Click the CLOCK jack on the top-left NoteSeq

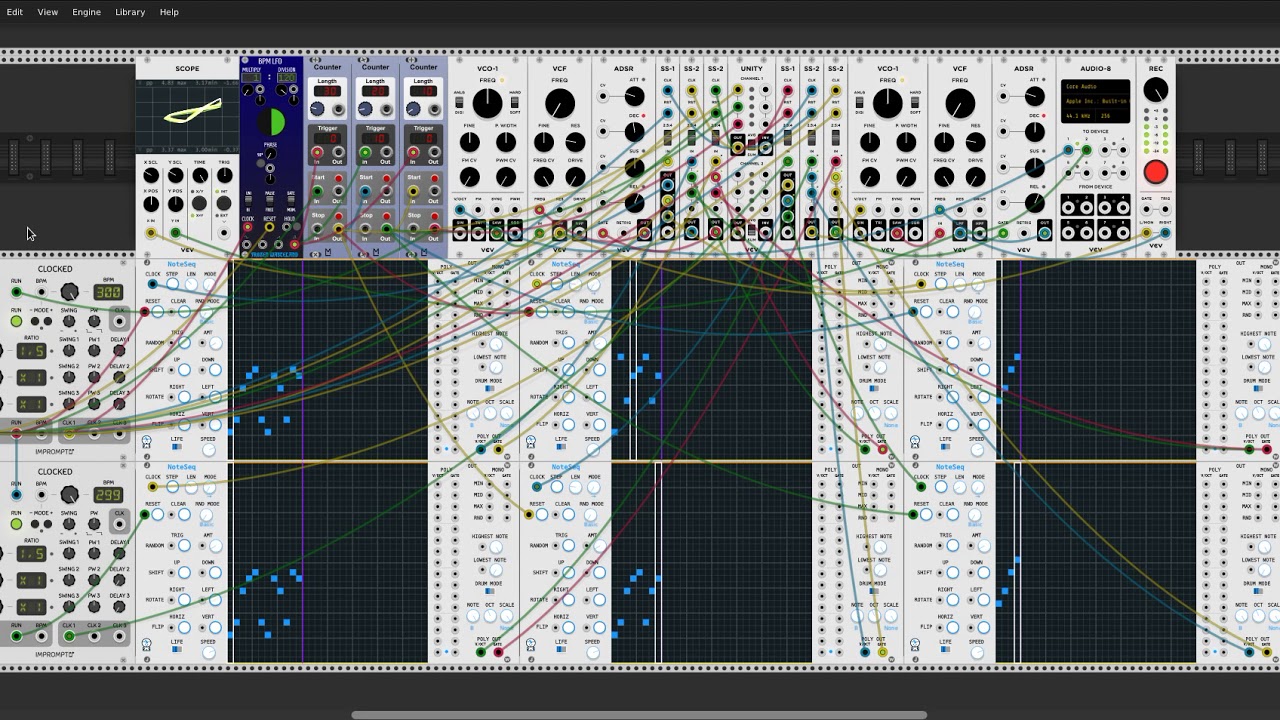click(x=152, y=283)
